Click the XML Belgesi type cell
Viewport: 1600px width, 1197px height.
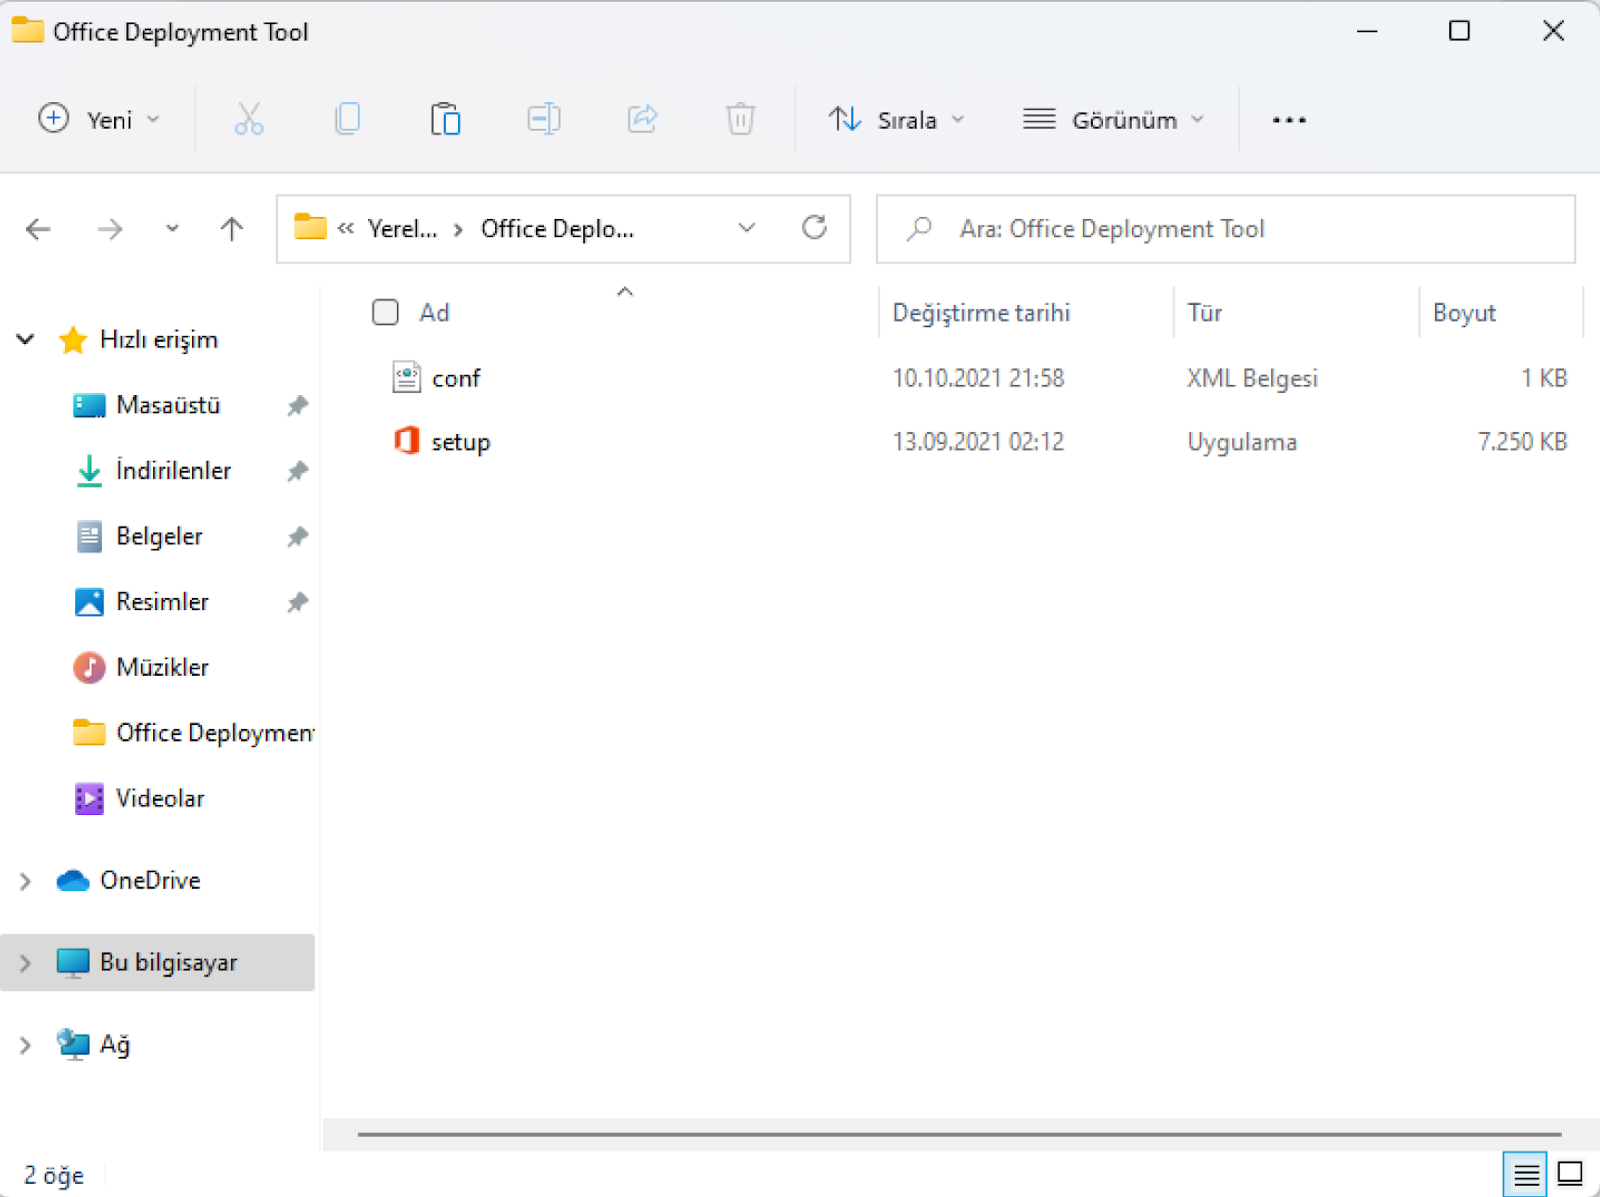[x=1252, y=378]
